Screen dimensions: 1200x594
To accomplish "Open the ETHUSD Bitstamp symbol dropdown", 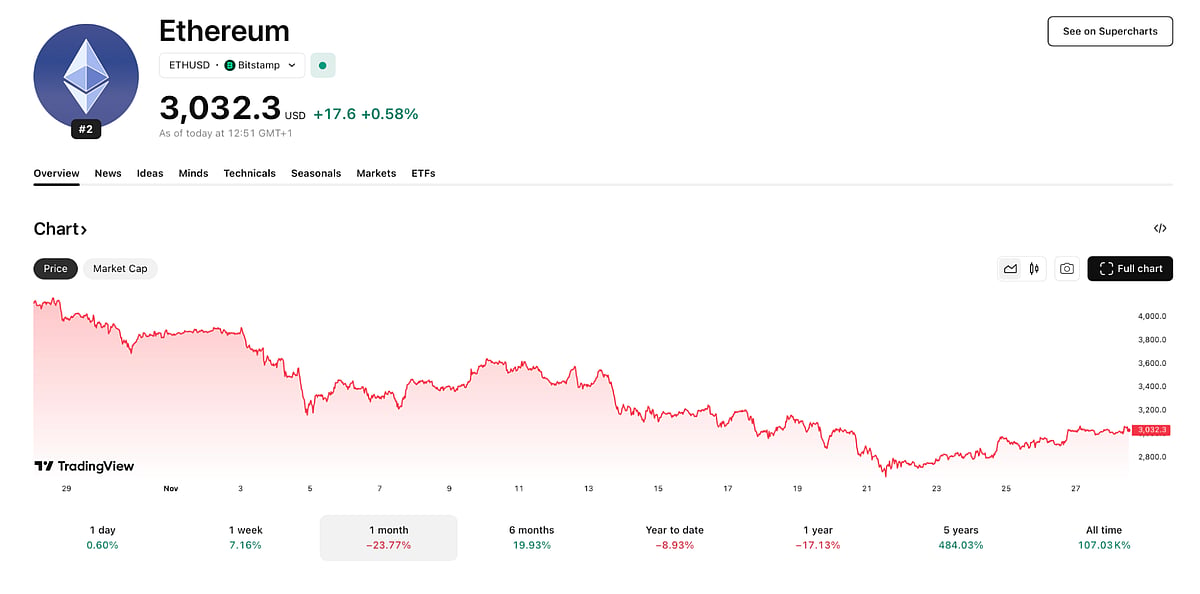I will [x=232, y=65].
